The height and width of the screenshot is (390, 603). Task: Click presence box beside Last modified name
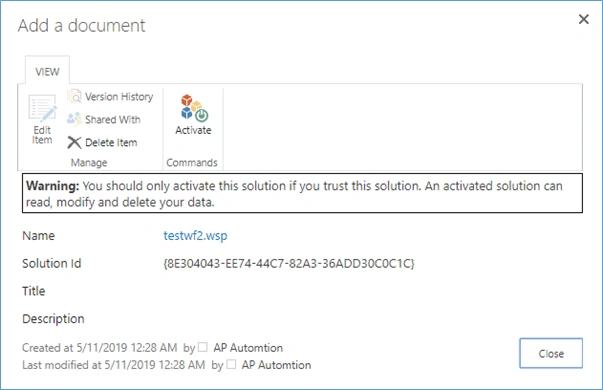(x=231, y=364)
